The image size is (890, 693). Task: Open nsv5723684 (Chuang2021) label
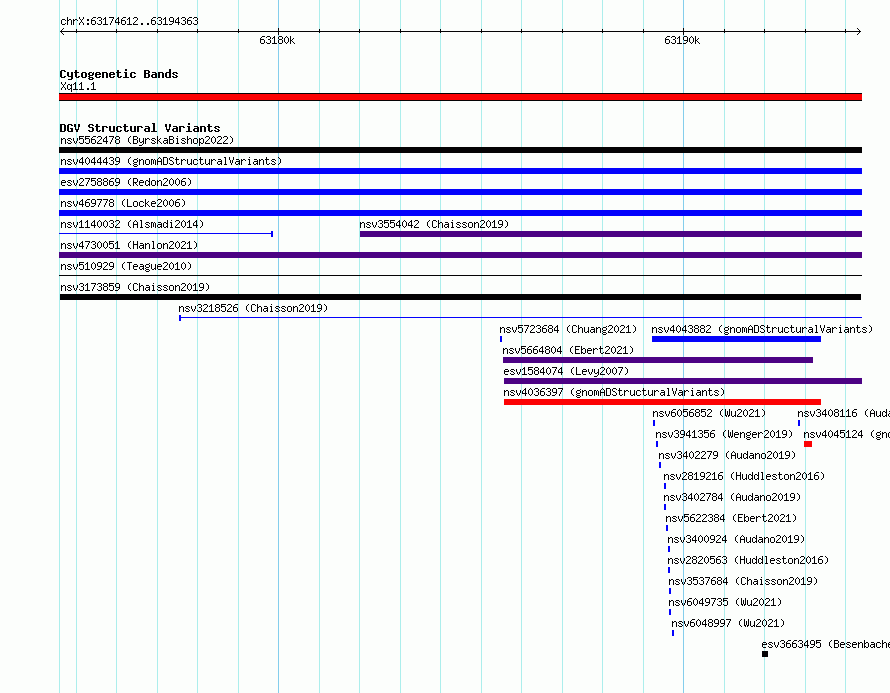click(x=568, y=329)
